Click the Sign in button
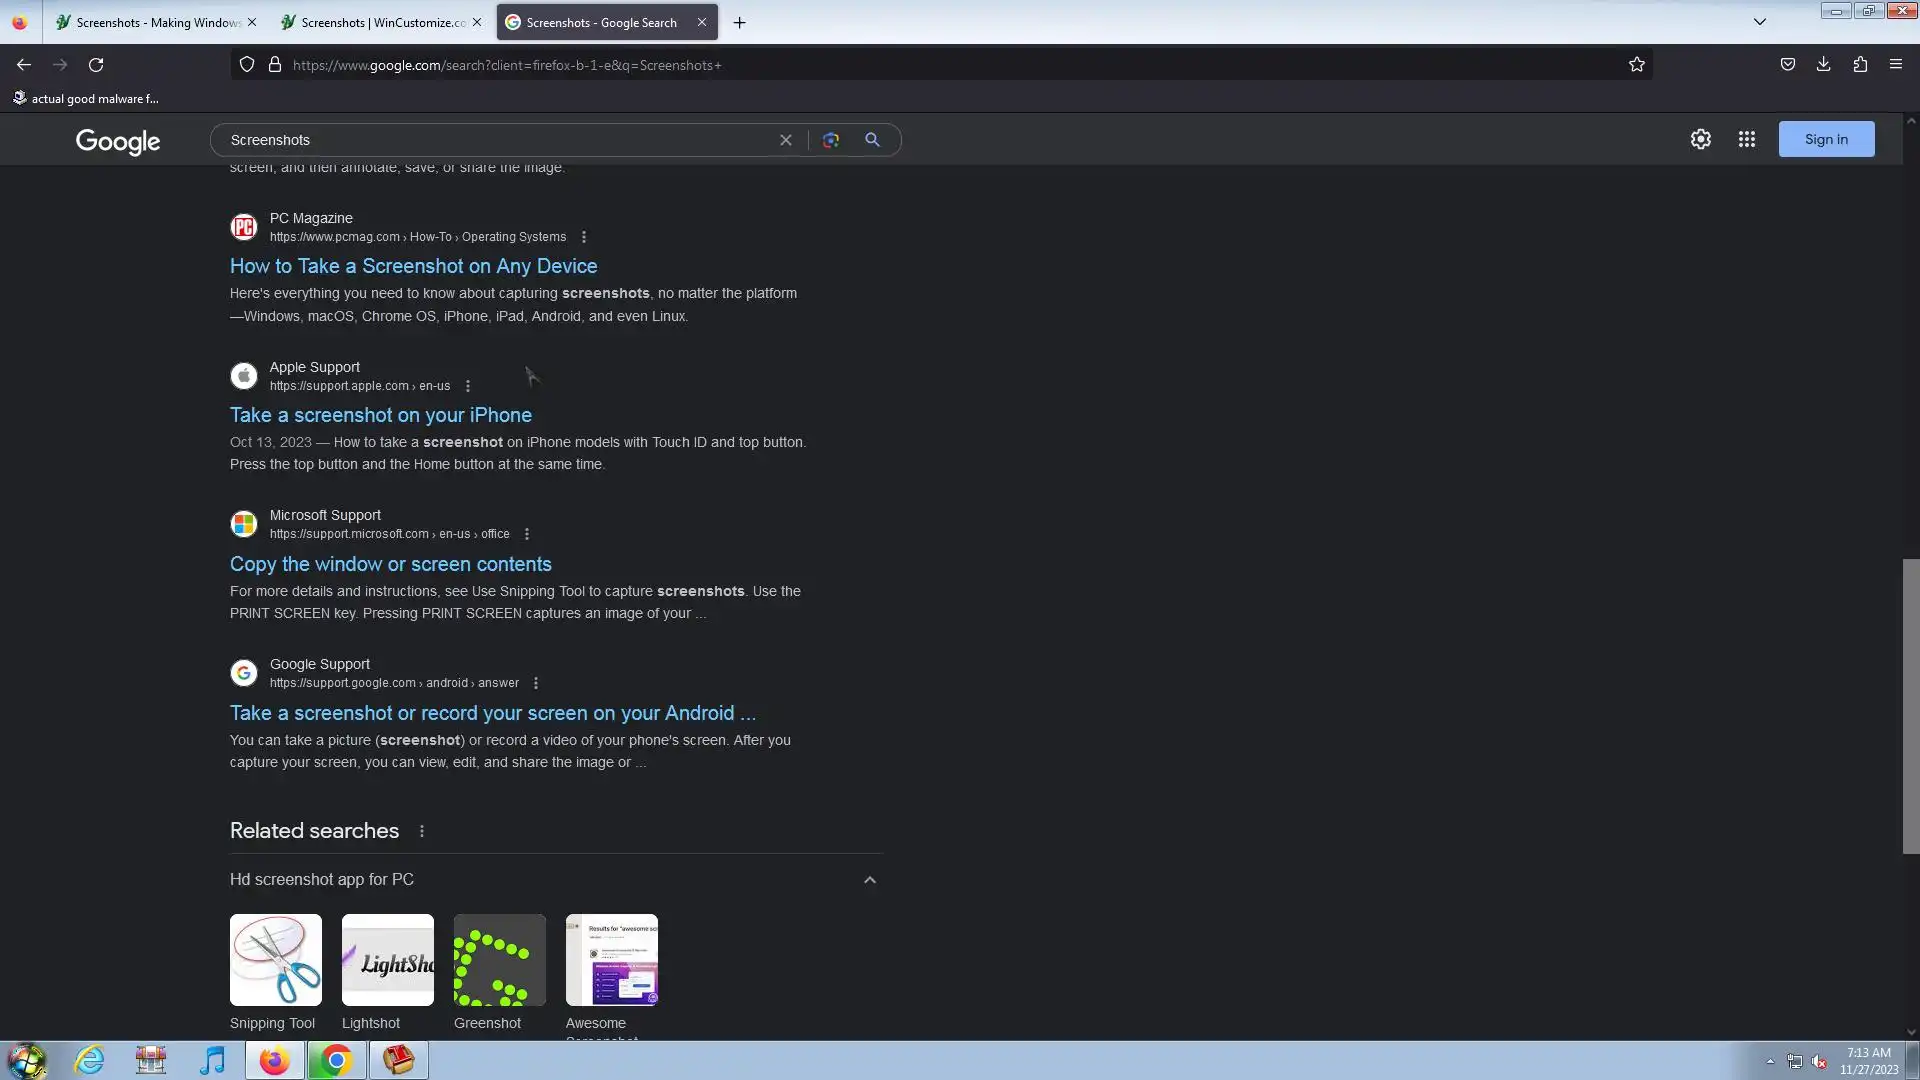The height and width of the screenshot is (1080, 1920). coord(1825,139)
